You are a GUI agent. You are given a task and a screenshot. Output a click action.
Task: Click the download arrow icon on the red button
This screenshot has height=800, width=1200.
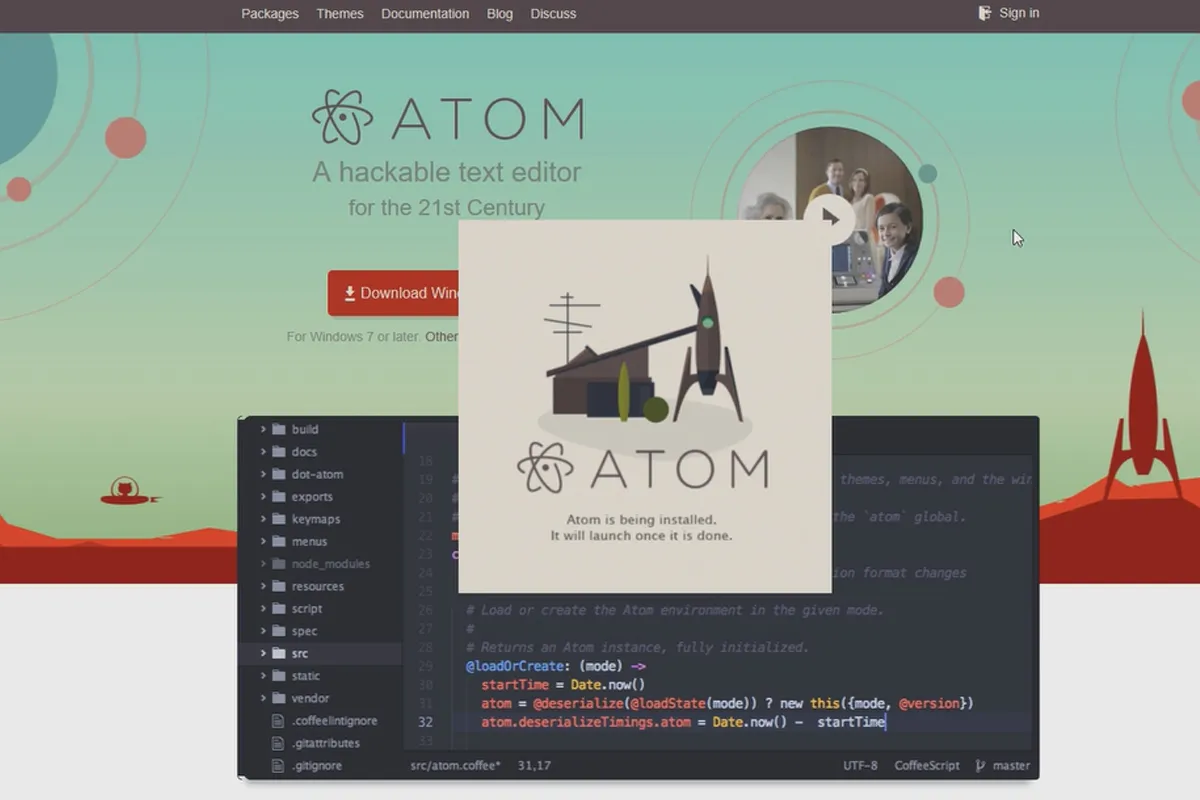point(350,293)
